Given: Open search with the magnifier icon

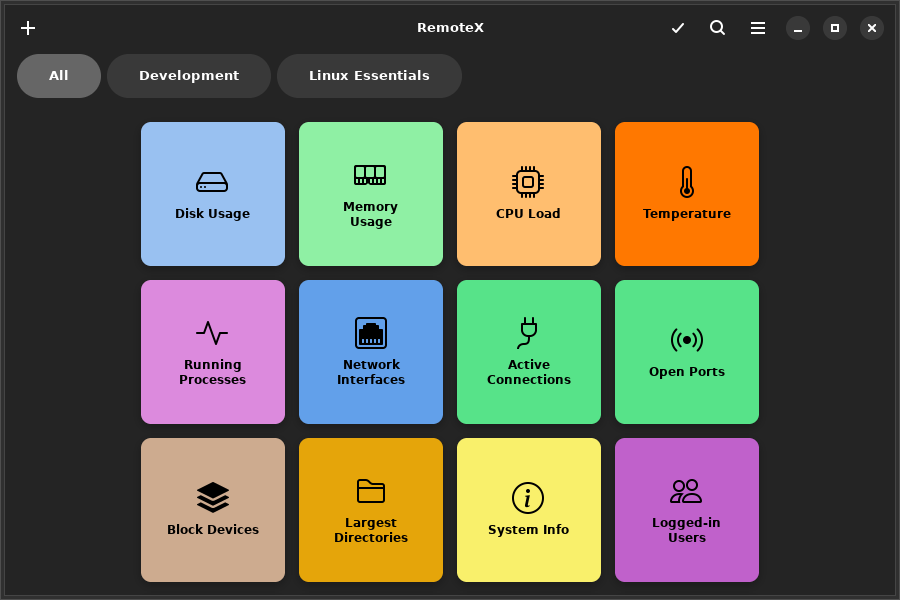Looking at the screenshot, I should [x=718, y=28].
